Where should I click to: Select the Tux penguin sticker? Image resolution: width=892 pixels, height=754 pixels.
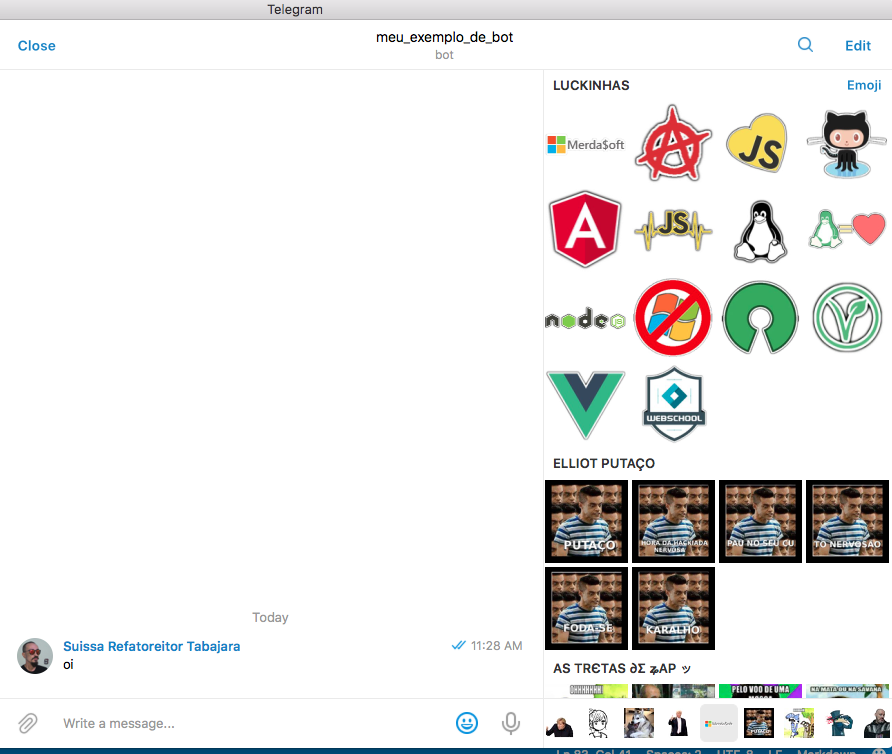(x=760, y=231)
